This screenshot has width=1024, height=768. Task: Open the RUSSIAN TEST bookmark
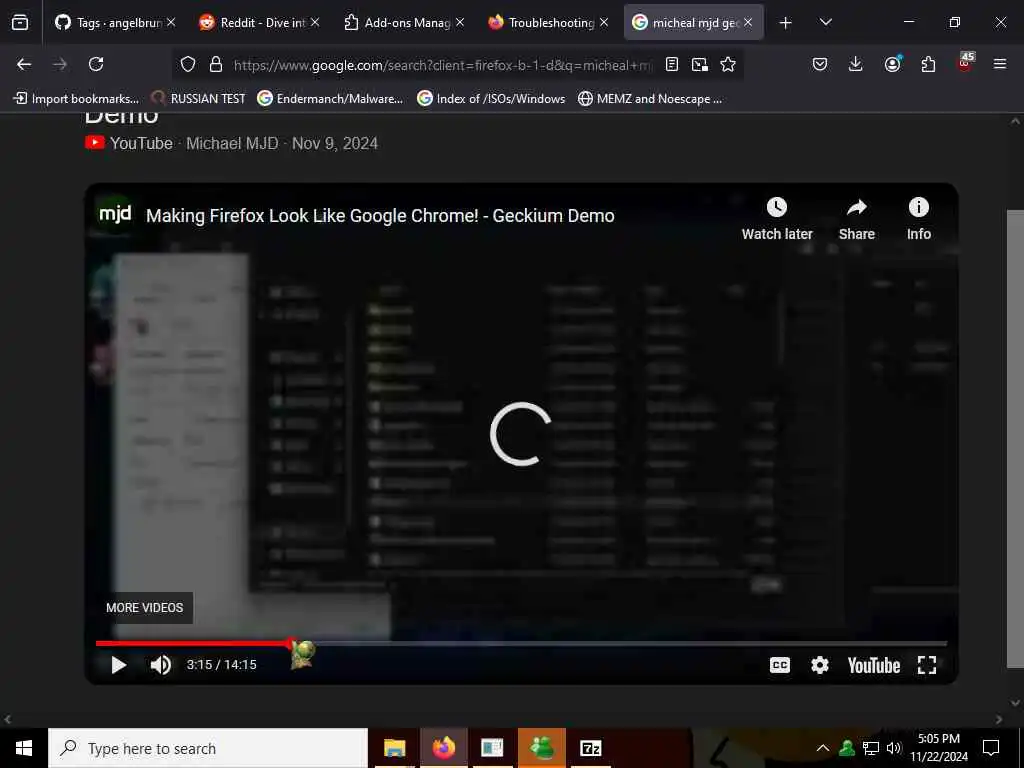pos(199,99)
